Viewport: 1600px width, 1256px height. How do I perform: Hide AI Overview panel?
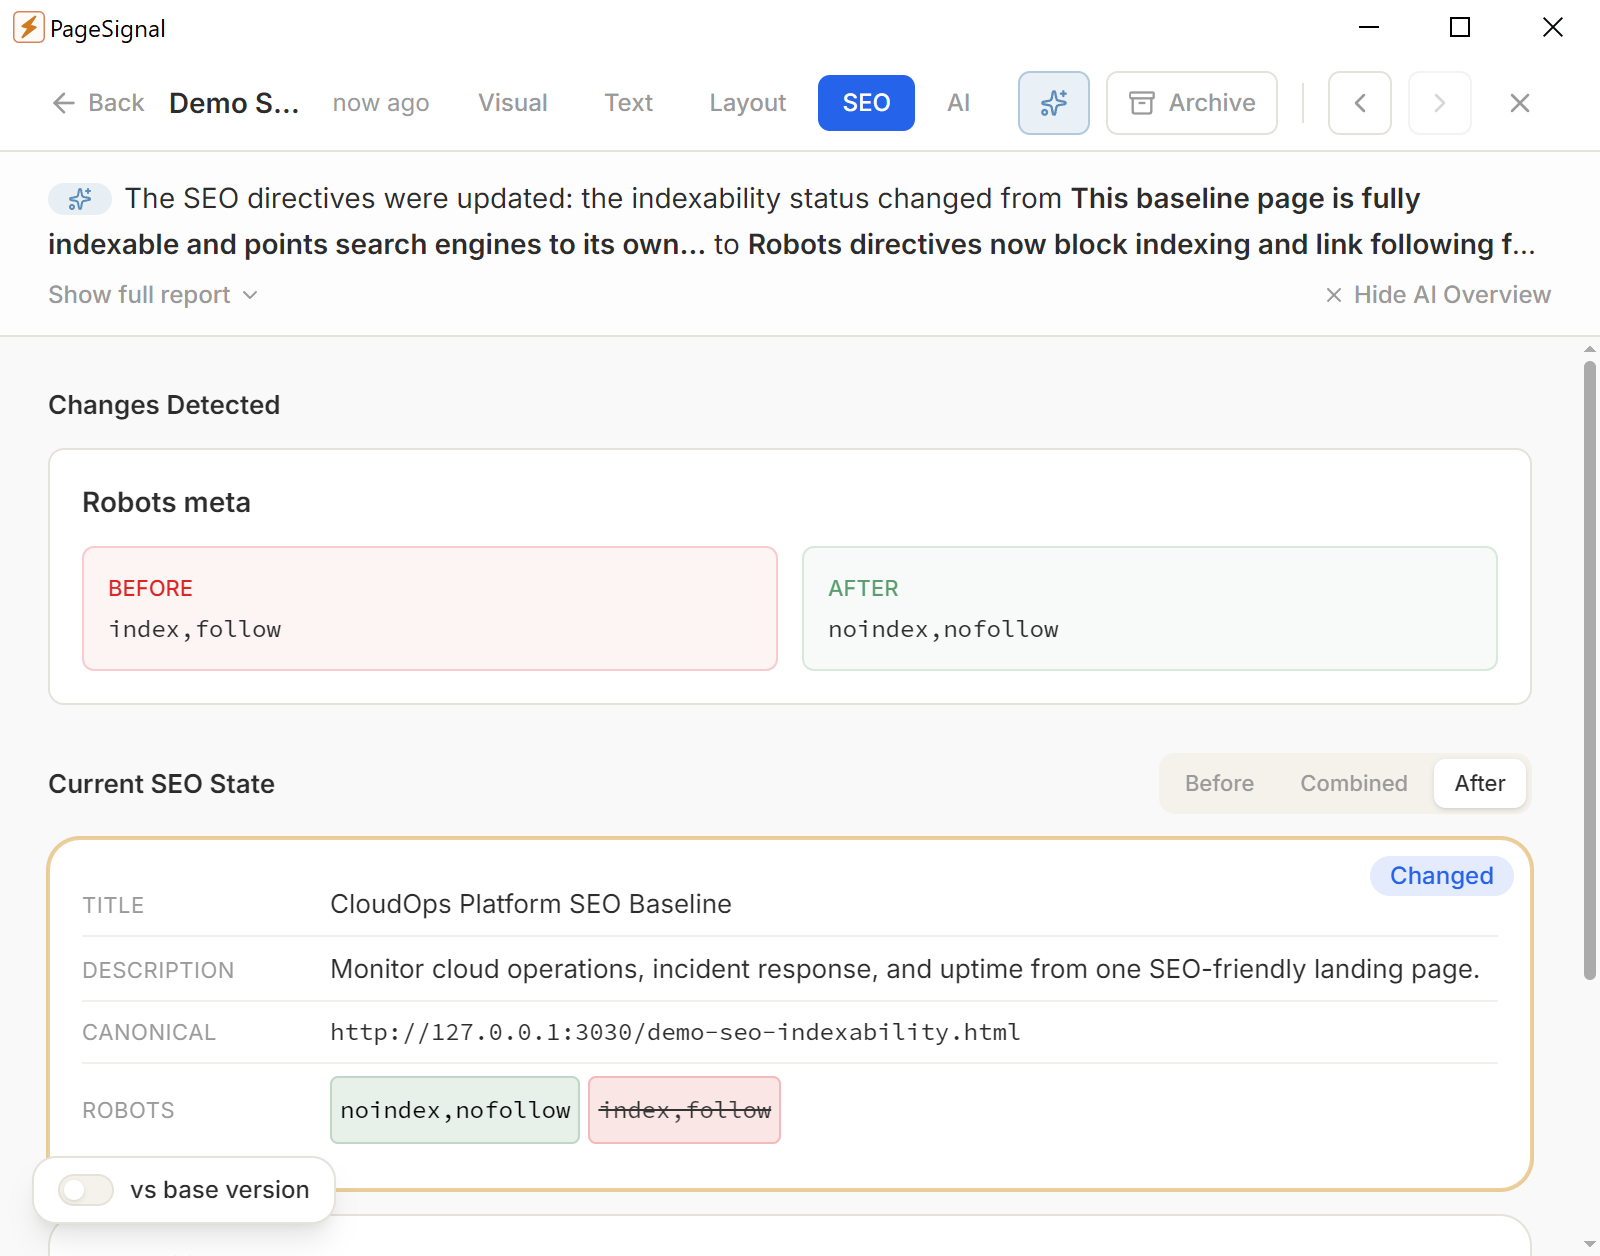tap(1438, 295)
